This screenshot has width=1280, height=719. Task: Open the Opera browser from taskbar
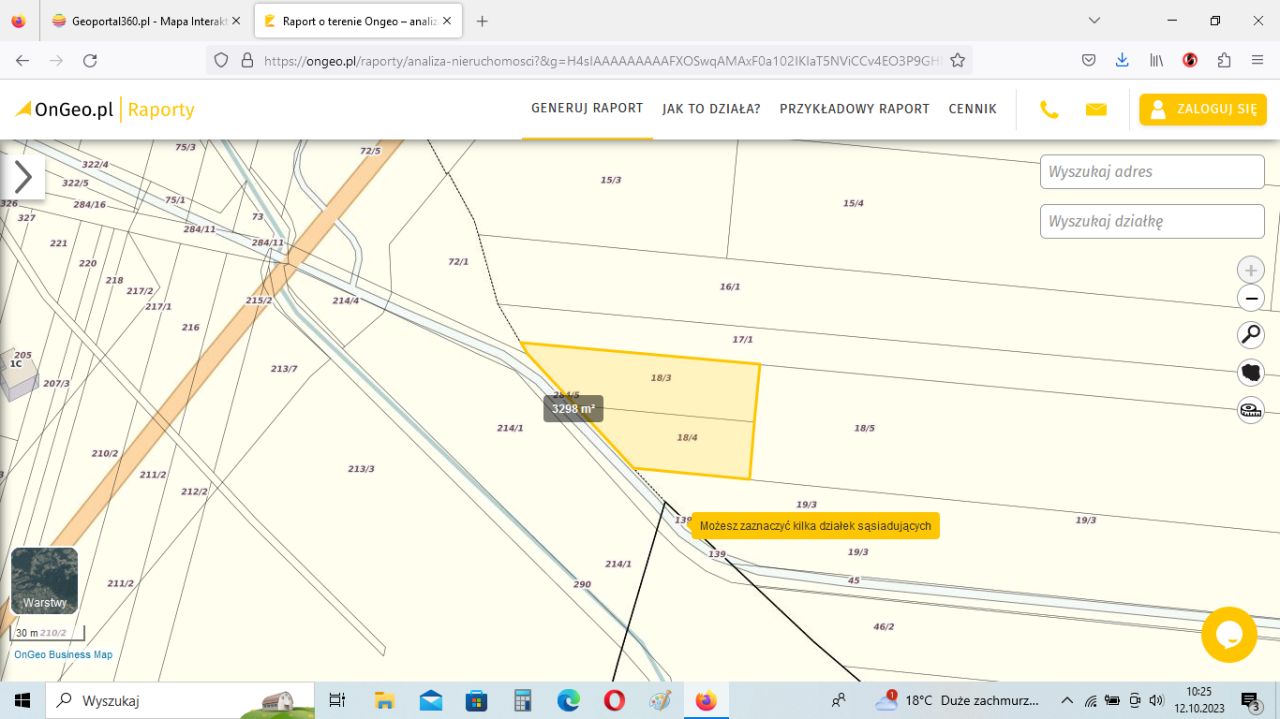[614, 700]
